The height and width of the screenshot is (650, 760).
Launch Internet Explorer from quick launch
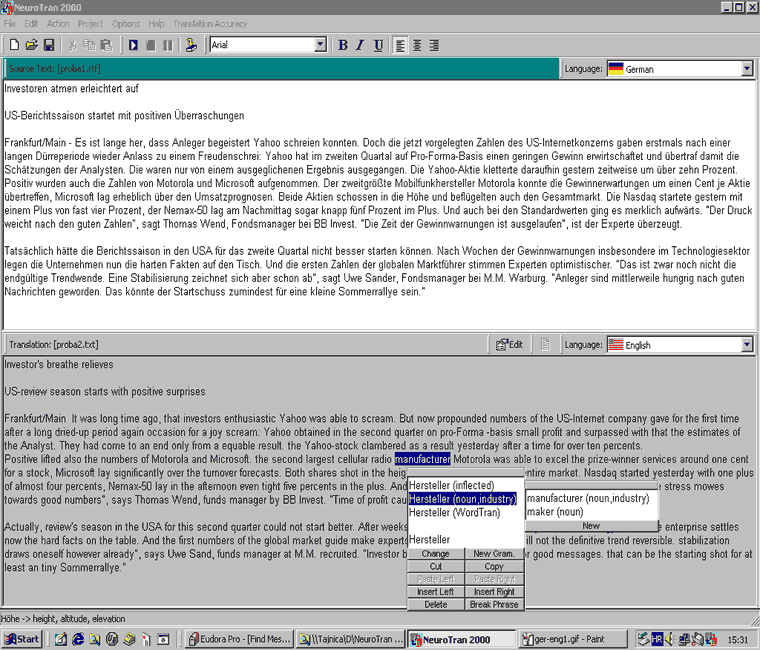(x=78, y=639)
